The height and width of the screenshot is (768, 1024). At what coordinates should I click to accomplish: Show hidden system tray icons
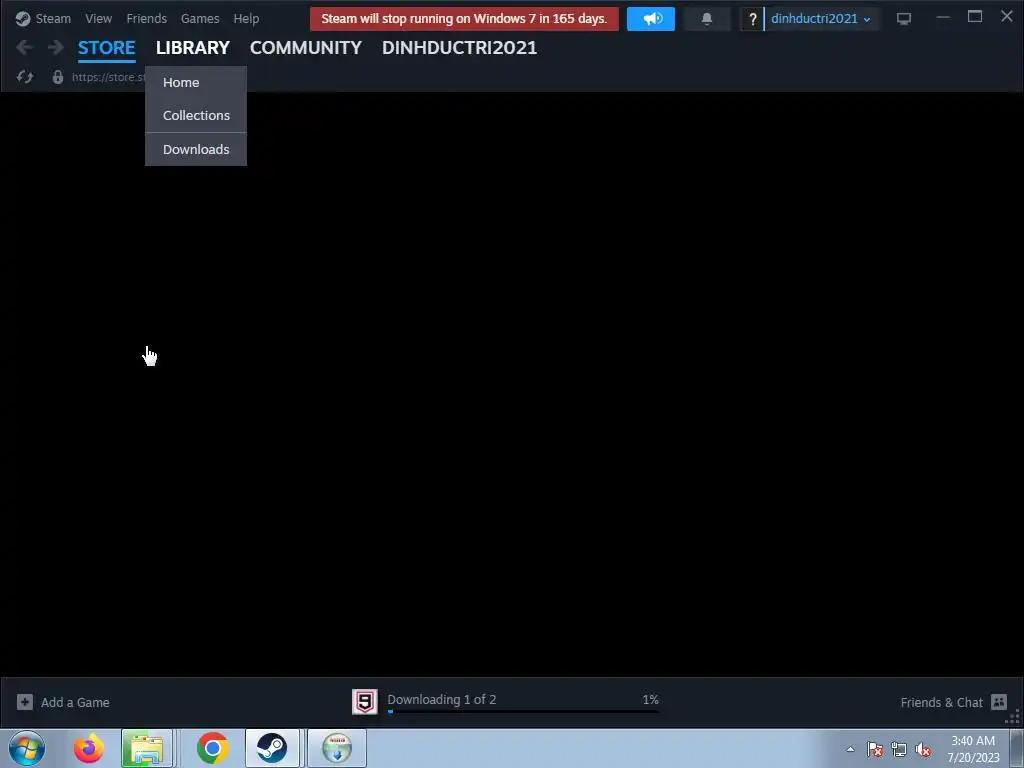850,749
